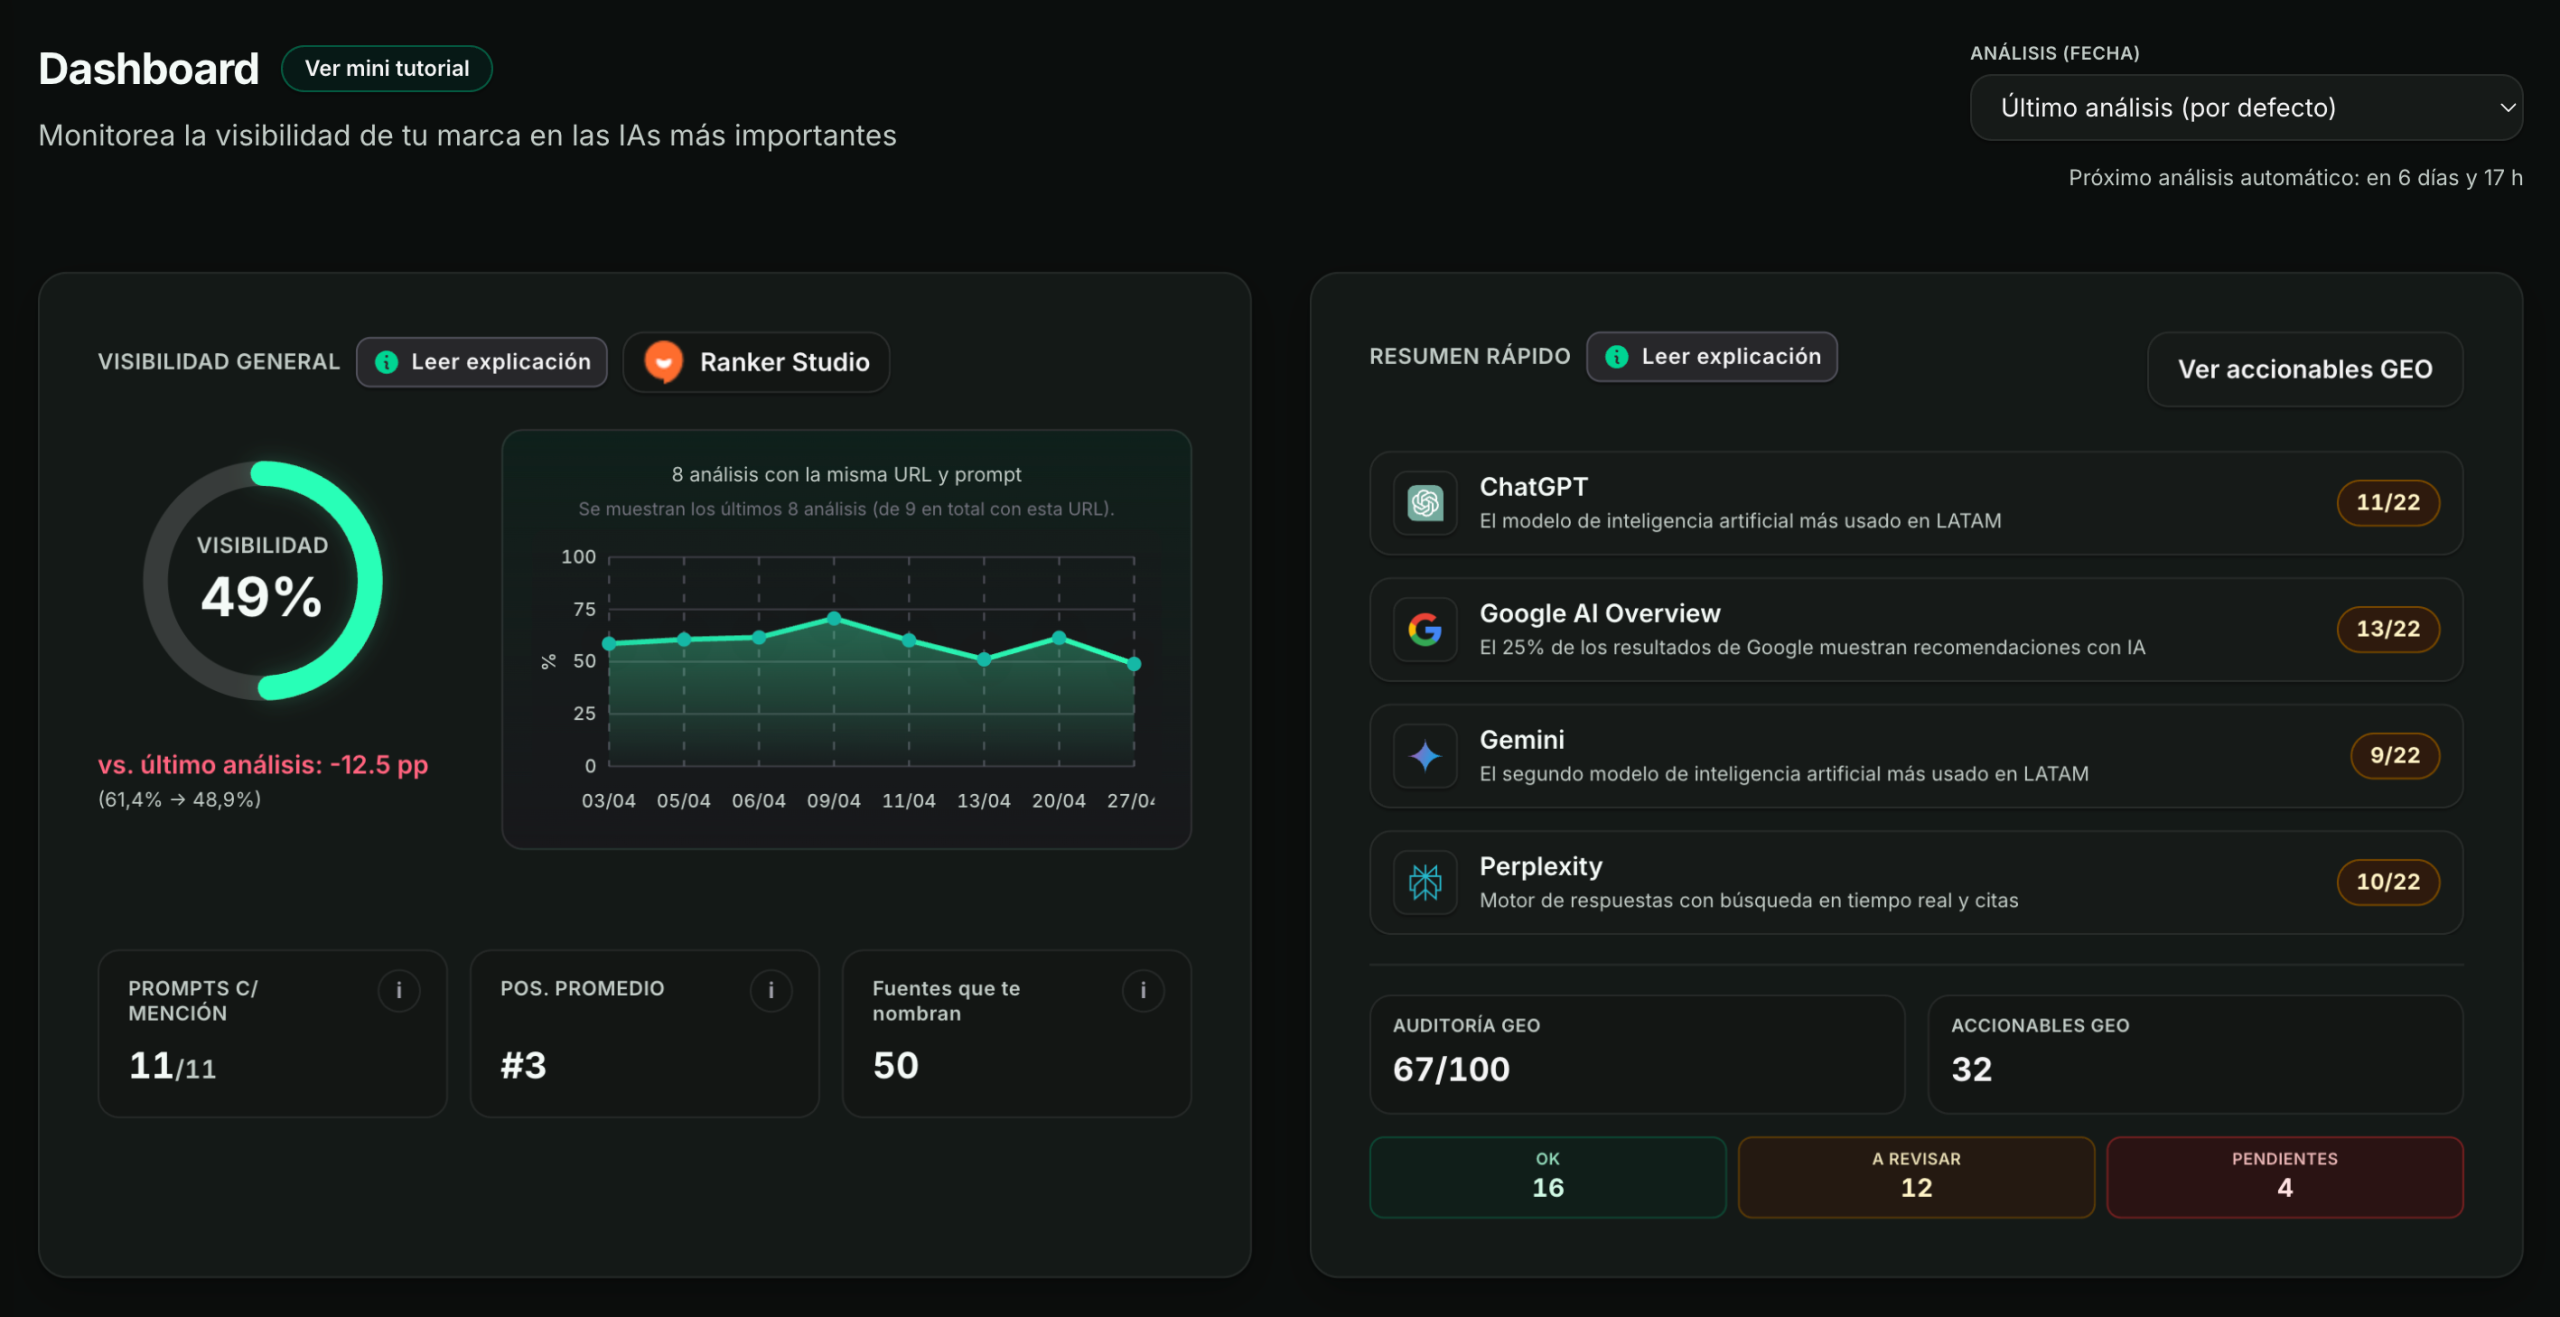Open the Auditoría GEO 67/100 card

pyautogui.click(x=1636, y=1053)
